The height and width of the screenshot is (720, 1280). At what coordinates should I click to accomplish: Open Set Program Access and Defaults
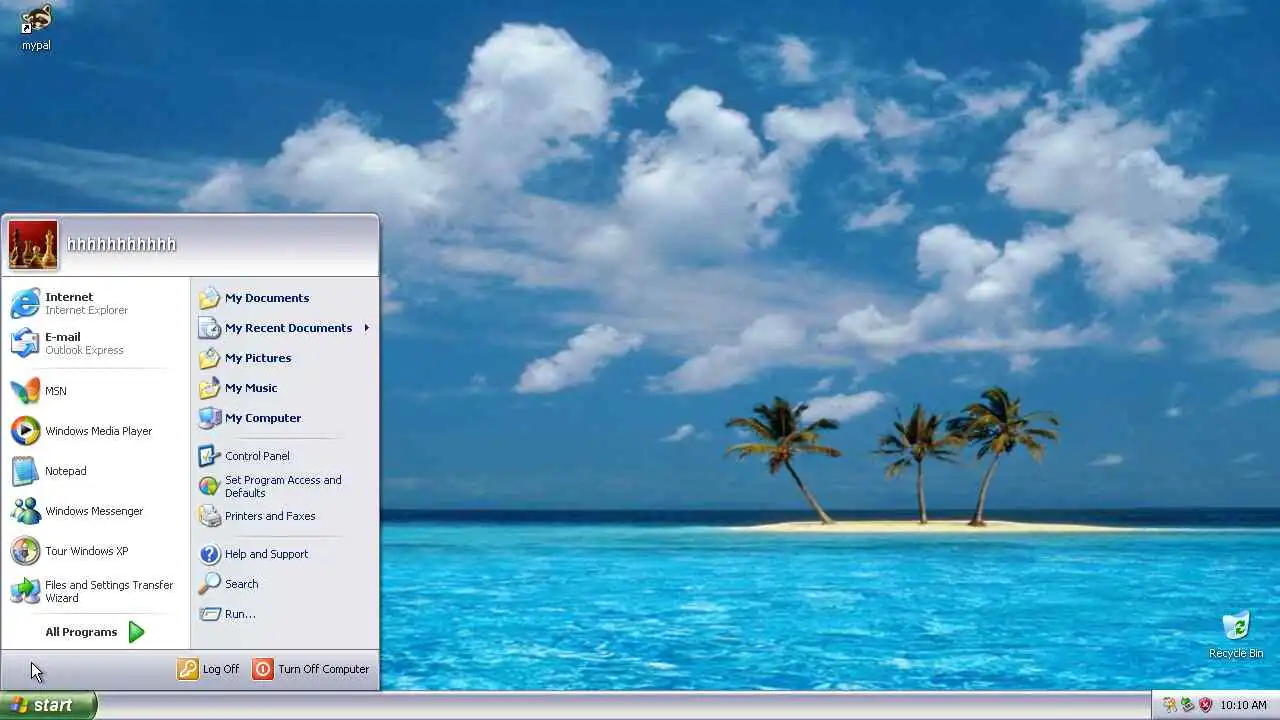click(x=284, y=486)
